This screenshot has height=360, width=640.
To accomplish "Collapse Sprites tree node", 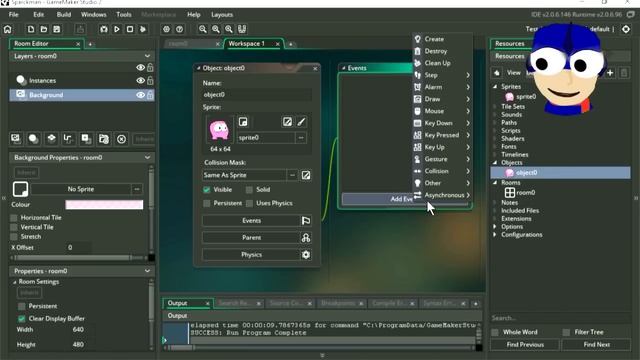I will (495, 87).
